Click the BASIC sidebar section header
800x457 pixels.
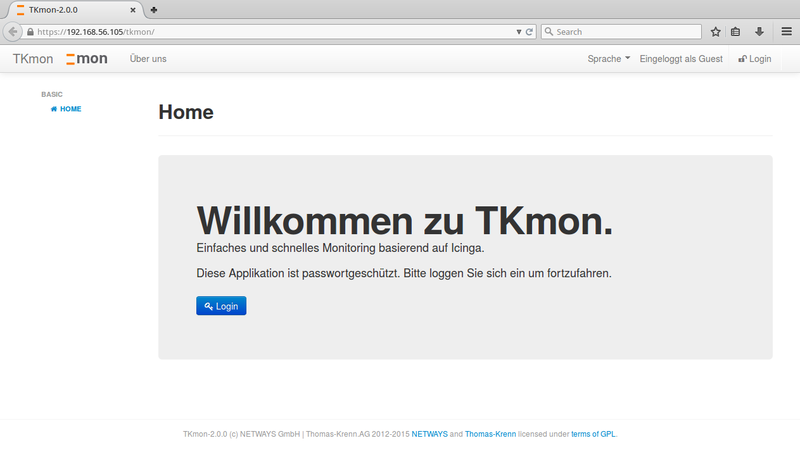coord(52,94)
